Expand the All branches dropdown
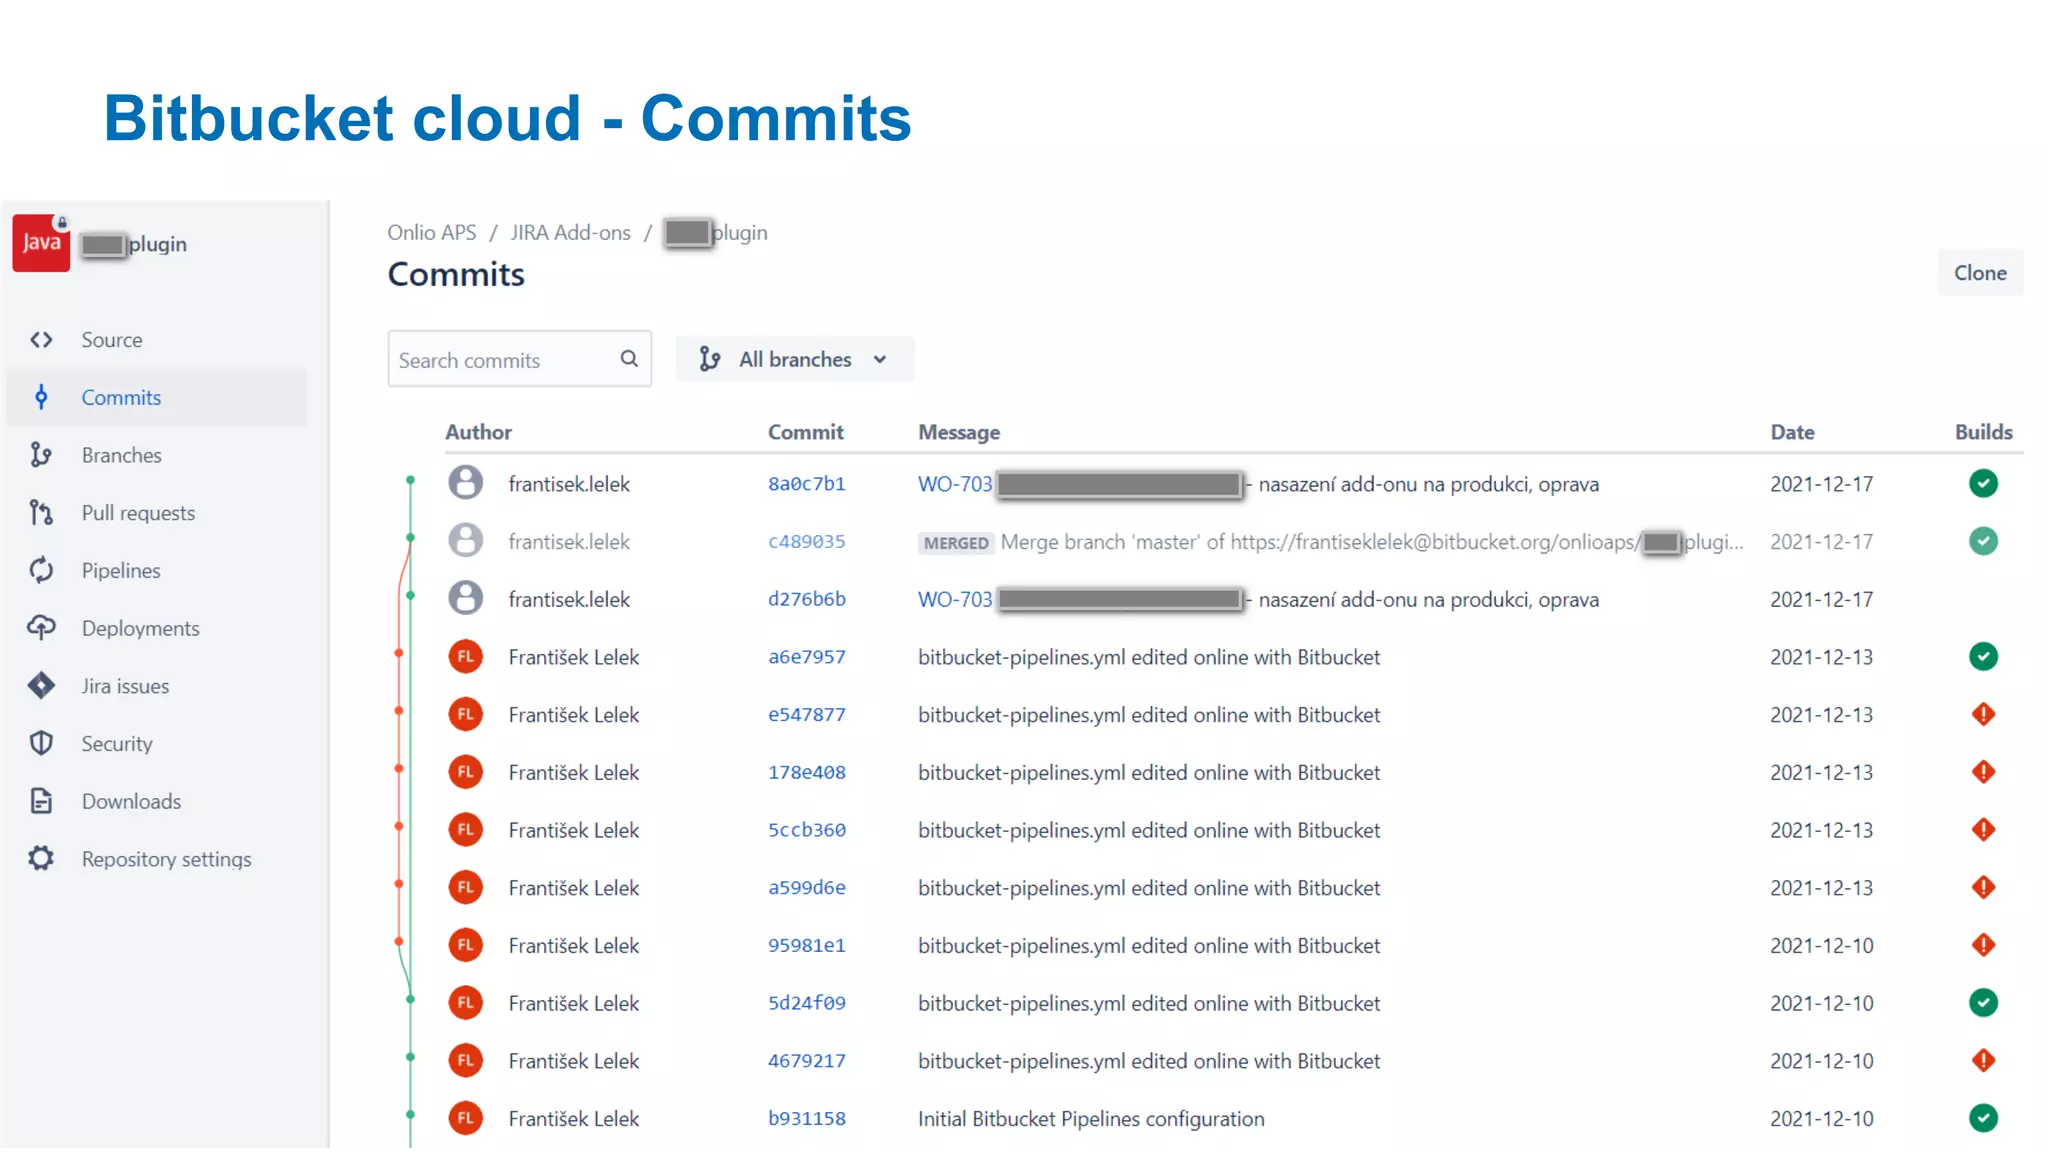 pyautogui.click(x=795, y=359)
